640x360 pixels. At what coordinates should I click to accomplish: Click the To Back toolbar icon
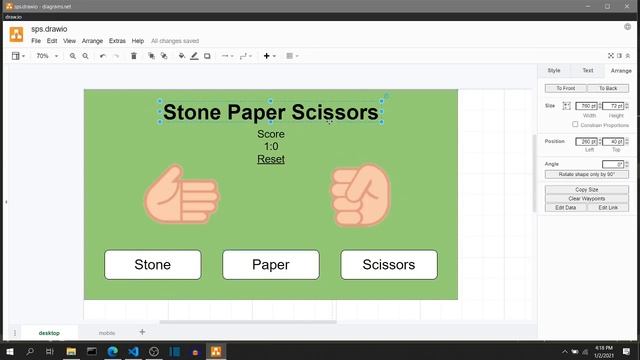pos(164,56)
